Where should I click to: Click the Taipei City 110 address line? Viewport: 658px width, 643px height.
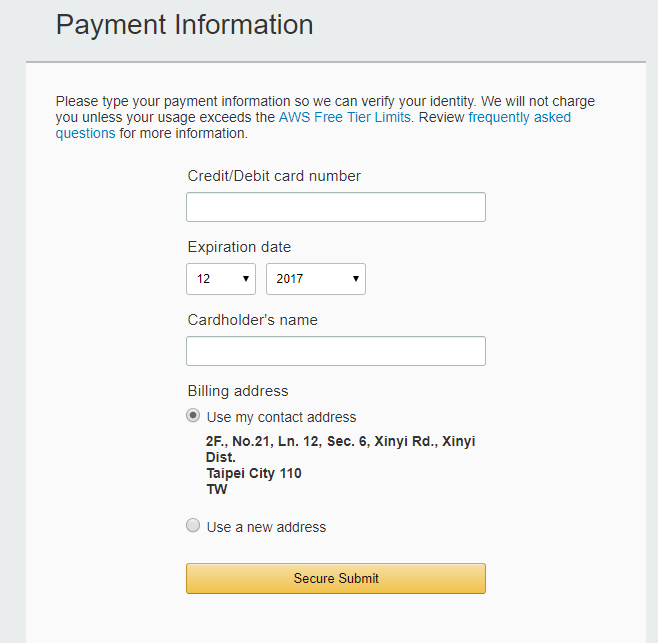tap(254, 473)
